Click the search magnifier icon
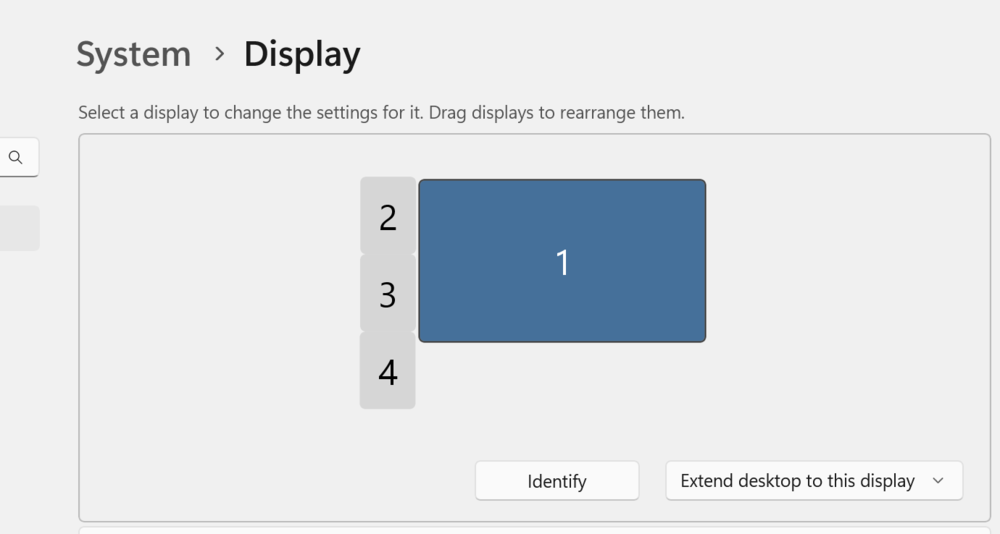 pos(15,157)
